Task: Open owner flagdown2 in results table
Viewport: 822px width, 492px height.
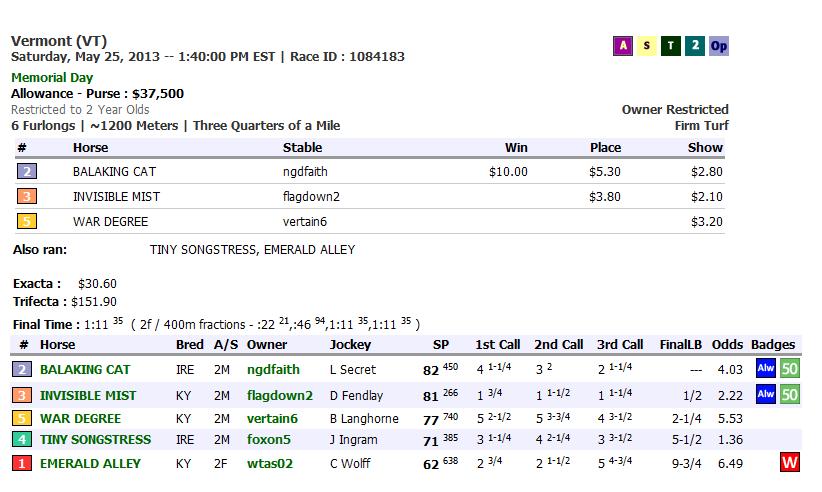Action: (279, 396)
